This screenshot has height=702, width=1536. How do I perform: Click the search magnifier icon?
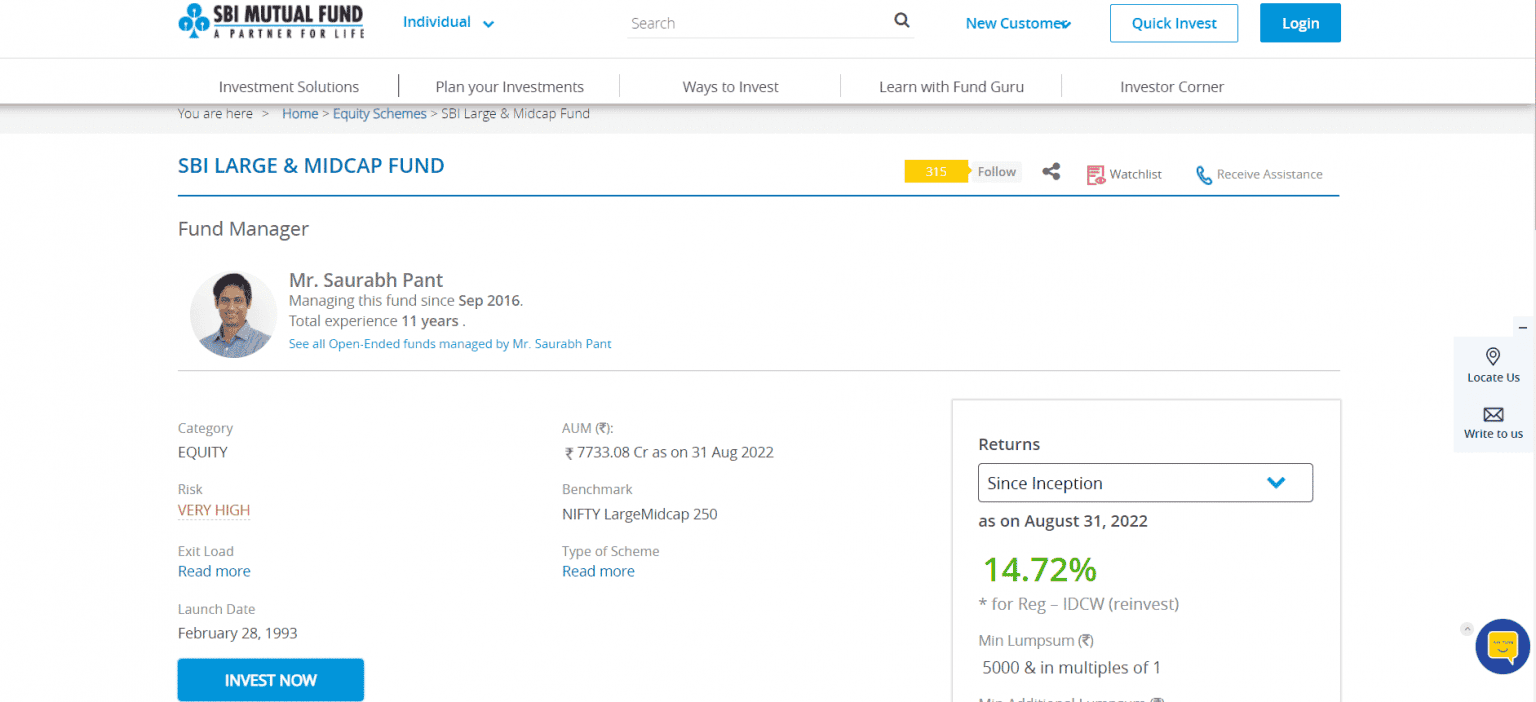click(901, 21)
